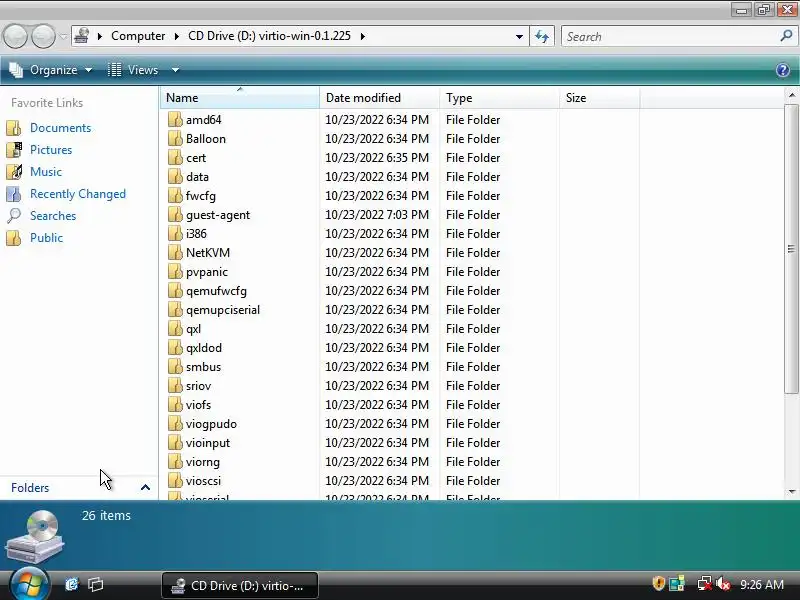
Task: Click the Folders pane label
Action: (30, 487)
